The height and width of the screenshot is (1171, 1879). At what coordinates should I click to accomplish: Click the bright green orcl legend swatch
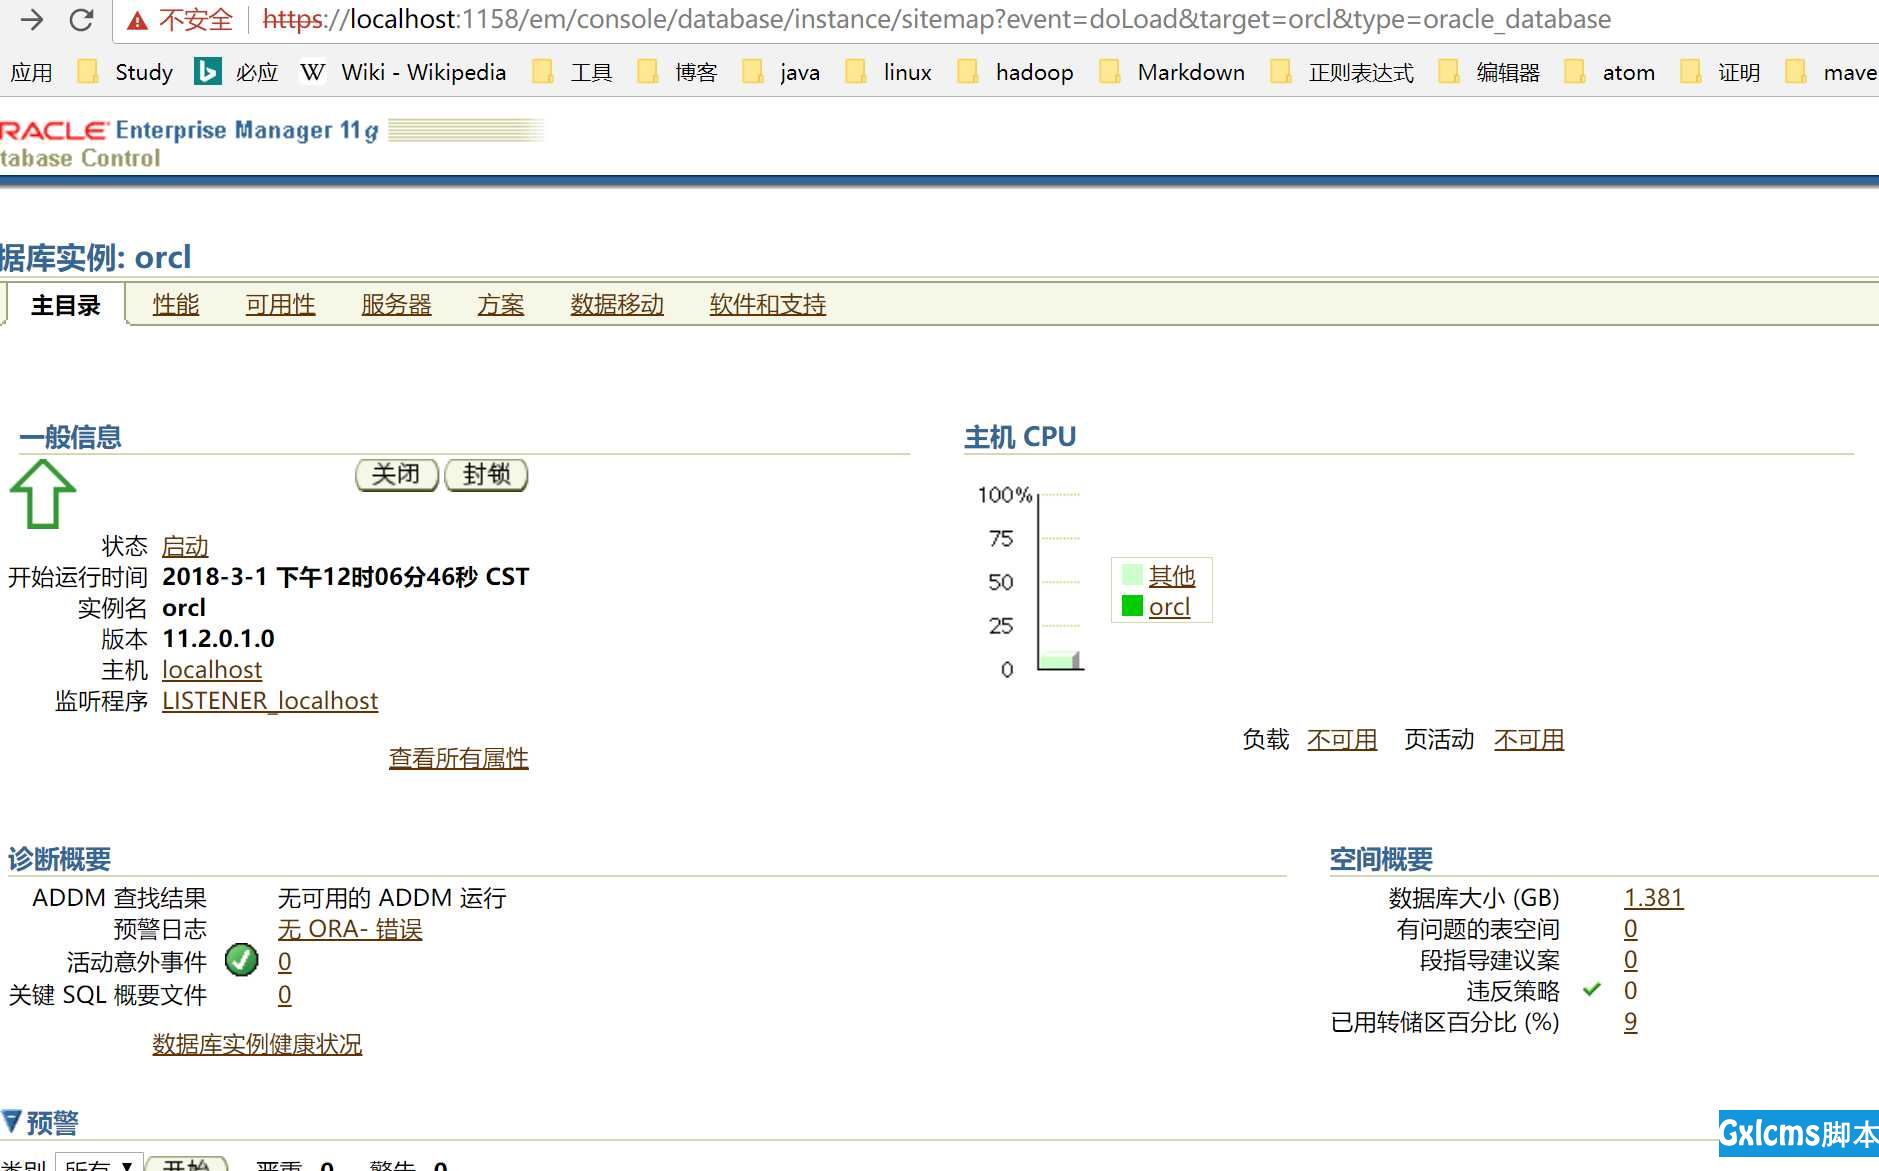[1132, 605]
